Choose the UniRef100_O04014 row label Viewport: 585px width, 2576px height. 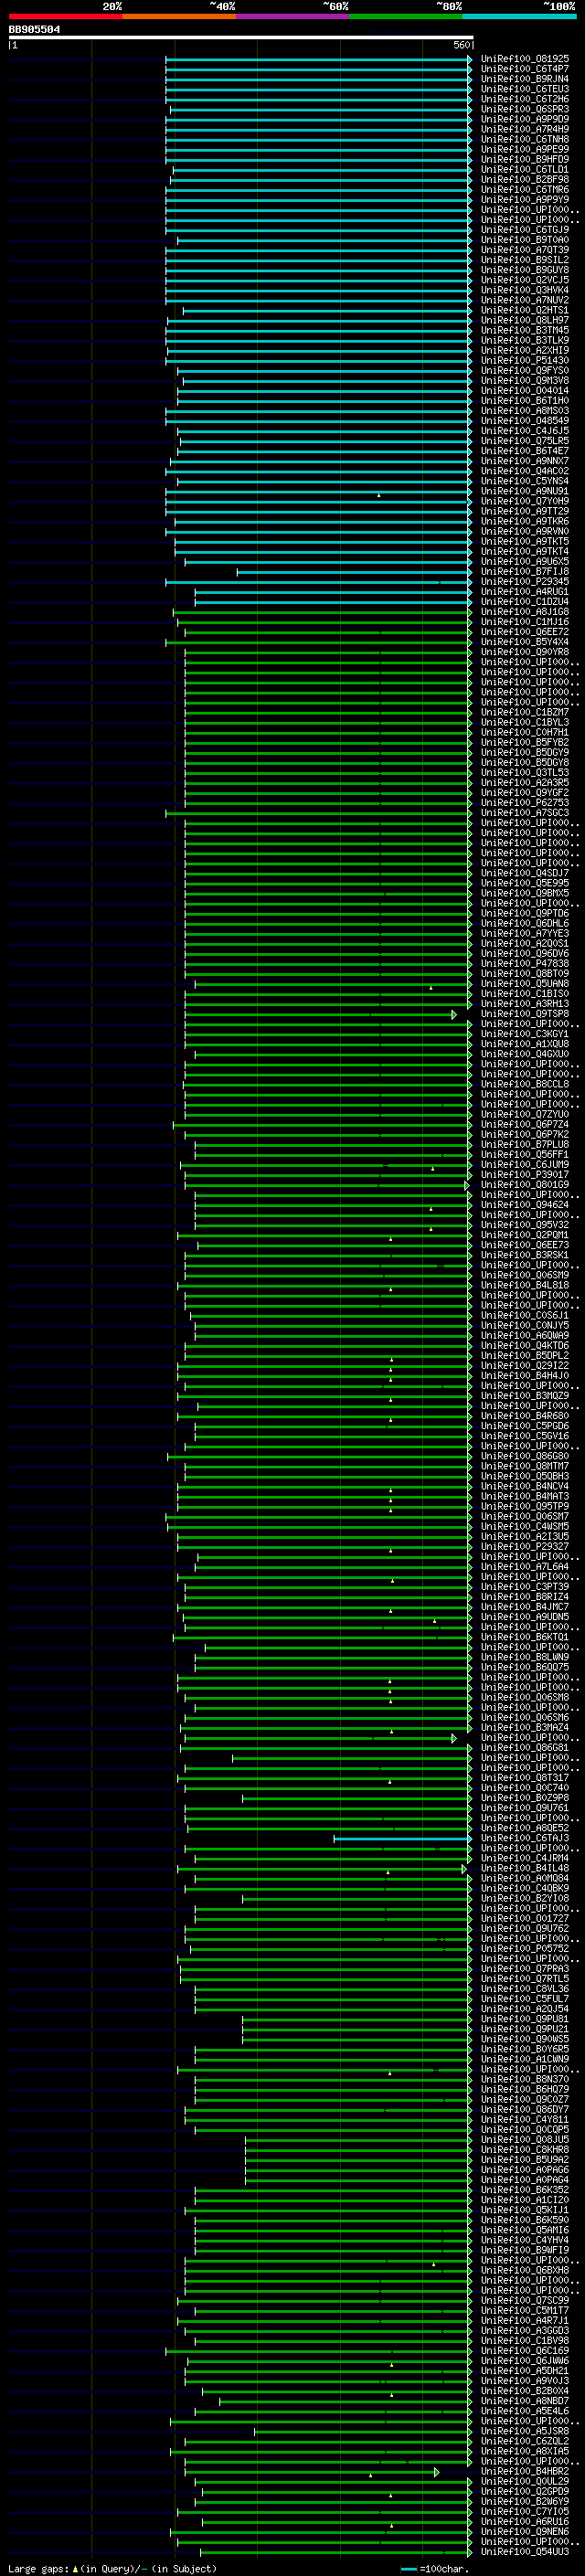525,391
